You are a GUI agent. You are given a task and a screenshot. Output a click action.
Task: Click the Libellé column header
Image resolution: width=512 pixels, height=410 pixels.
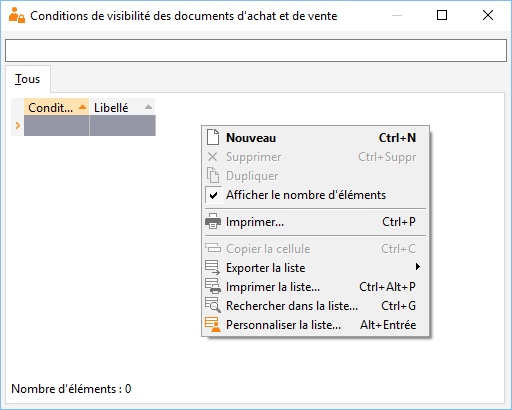(x=122, y=107)
